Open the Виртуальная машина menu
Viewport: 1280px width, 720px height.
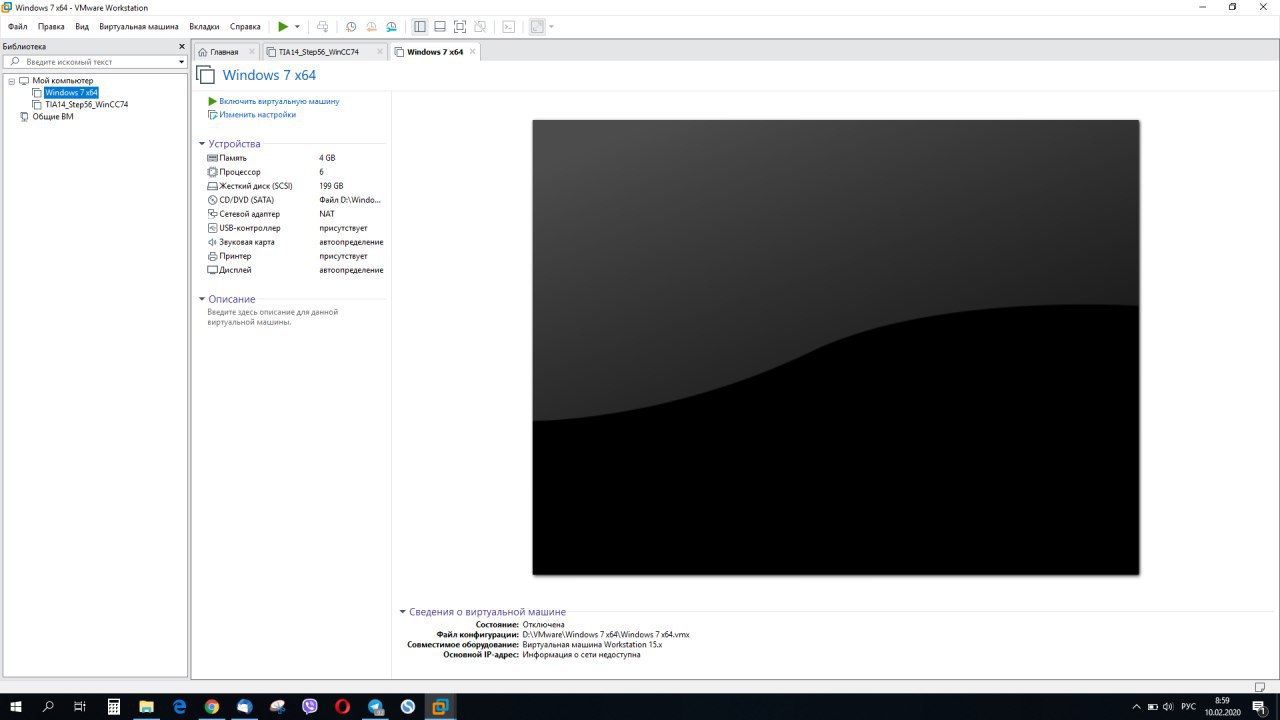coord(139,26)
